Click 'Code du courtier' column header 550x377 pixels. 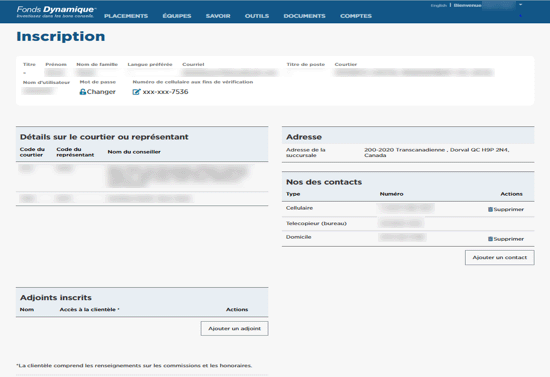tap(32, 152)
